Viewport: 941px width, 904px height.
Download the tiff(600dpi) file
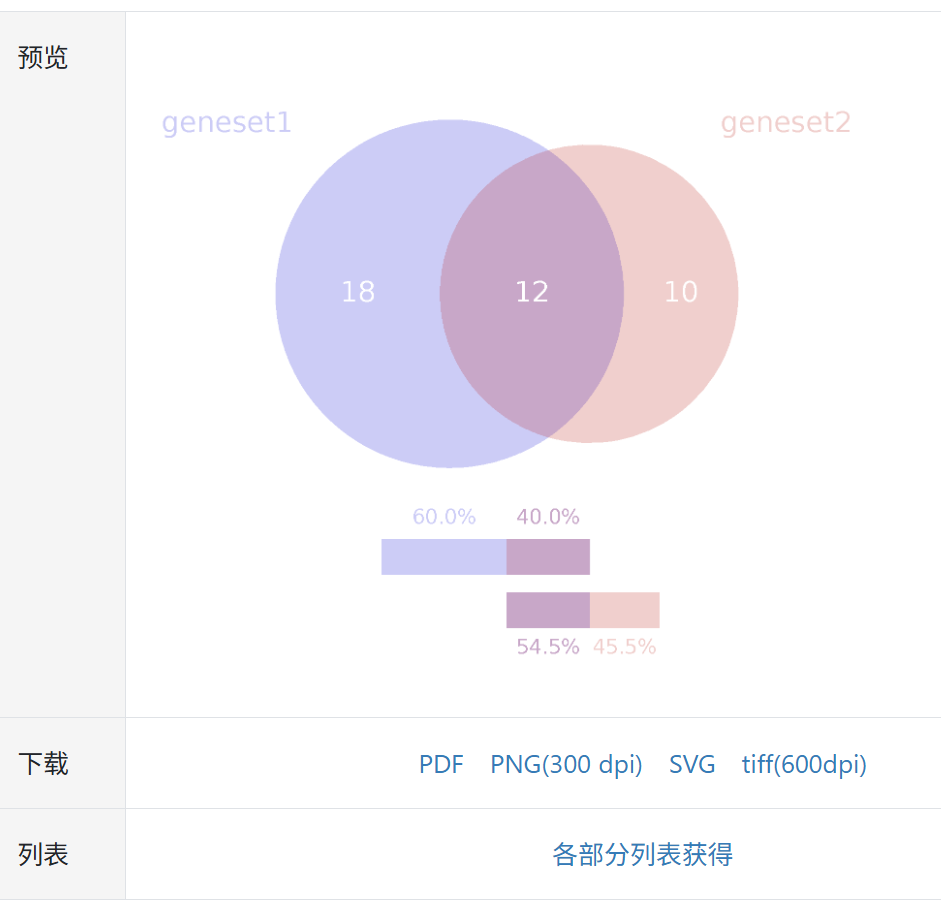point(806,764)
